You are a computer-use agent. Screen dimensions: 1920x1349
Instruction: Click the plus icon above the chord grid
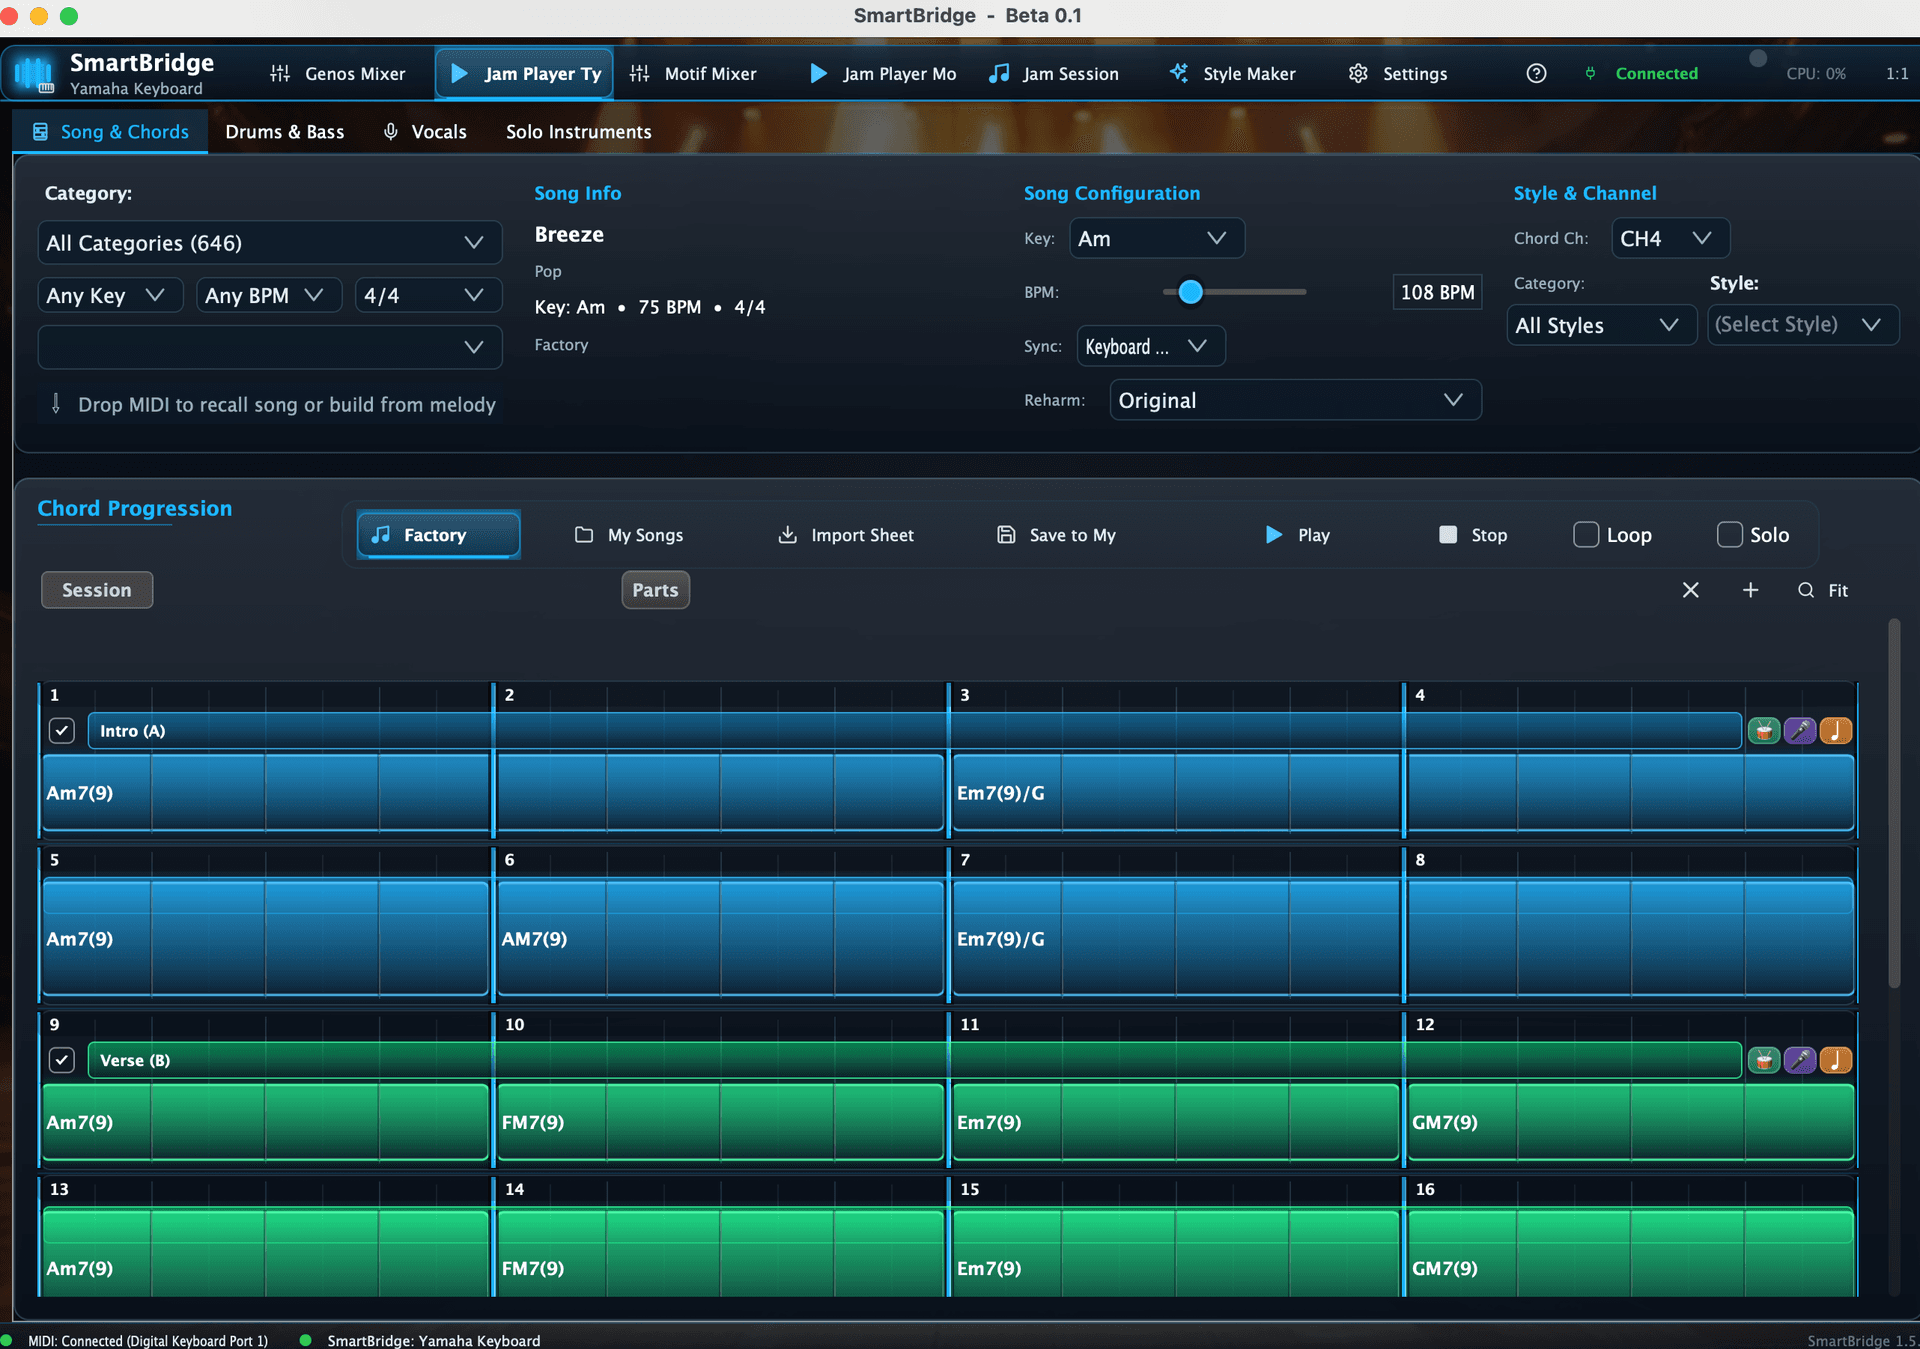1751,590
